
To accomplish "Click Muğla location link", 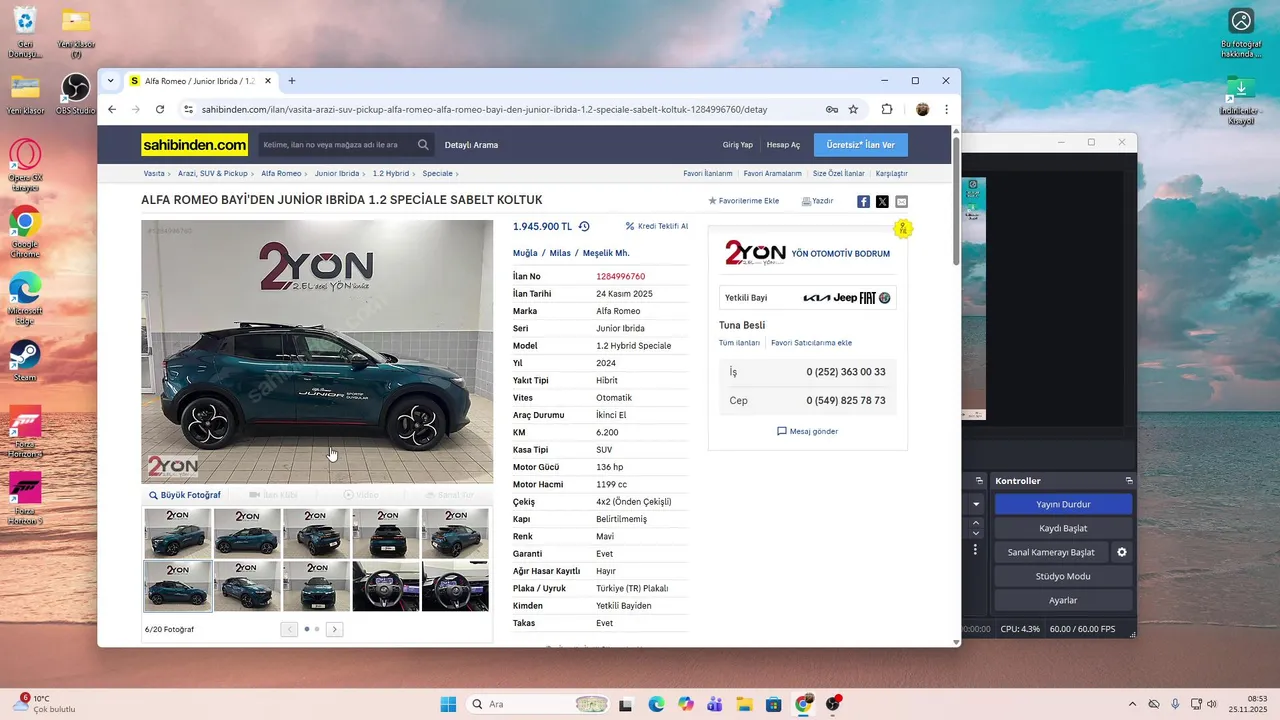I will point(525,253).
